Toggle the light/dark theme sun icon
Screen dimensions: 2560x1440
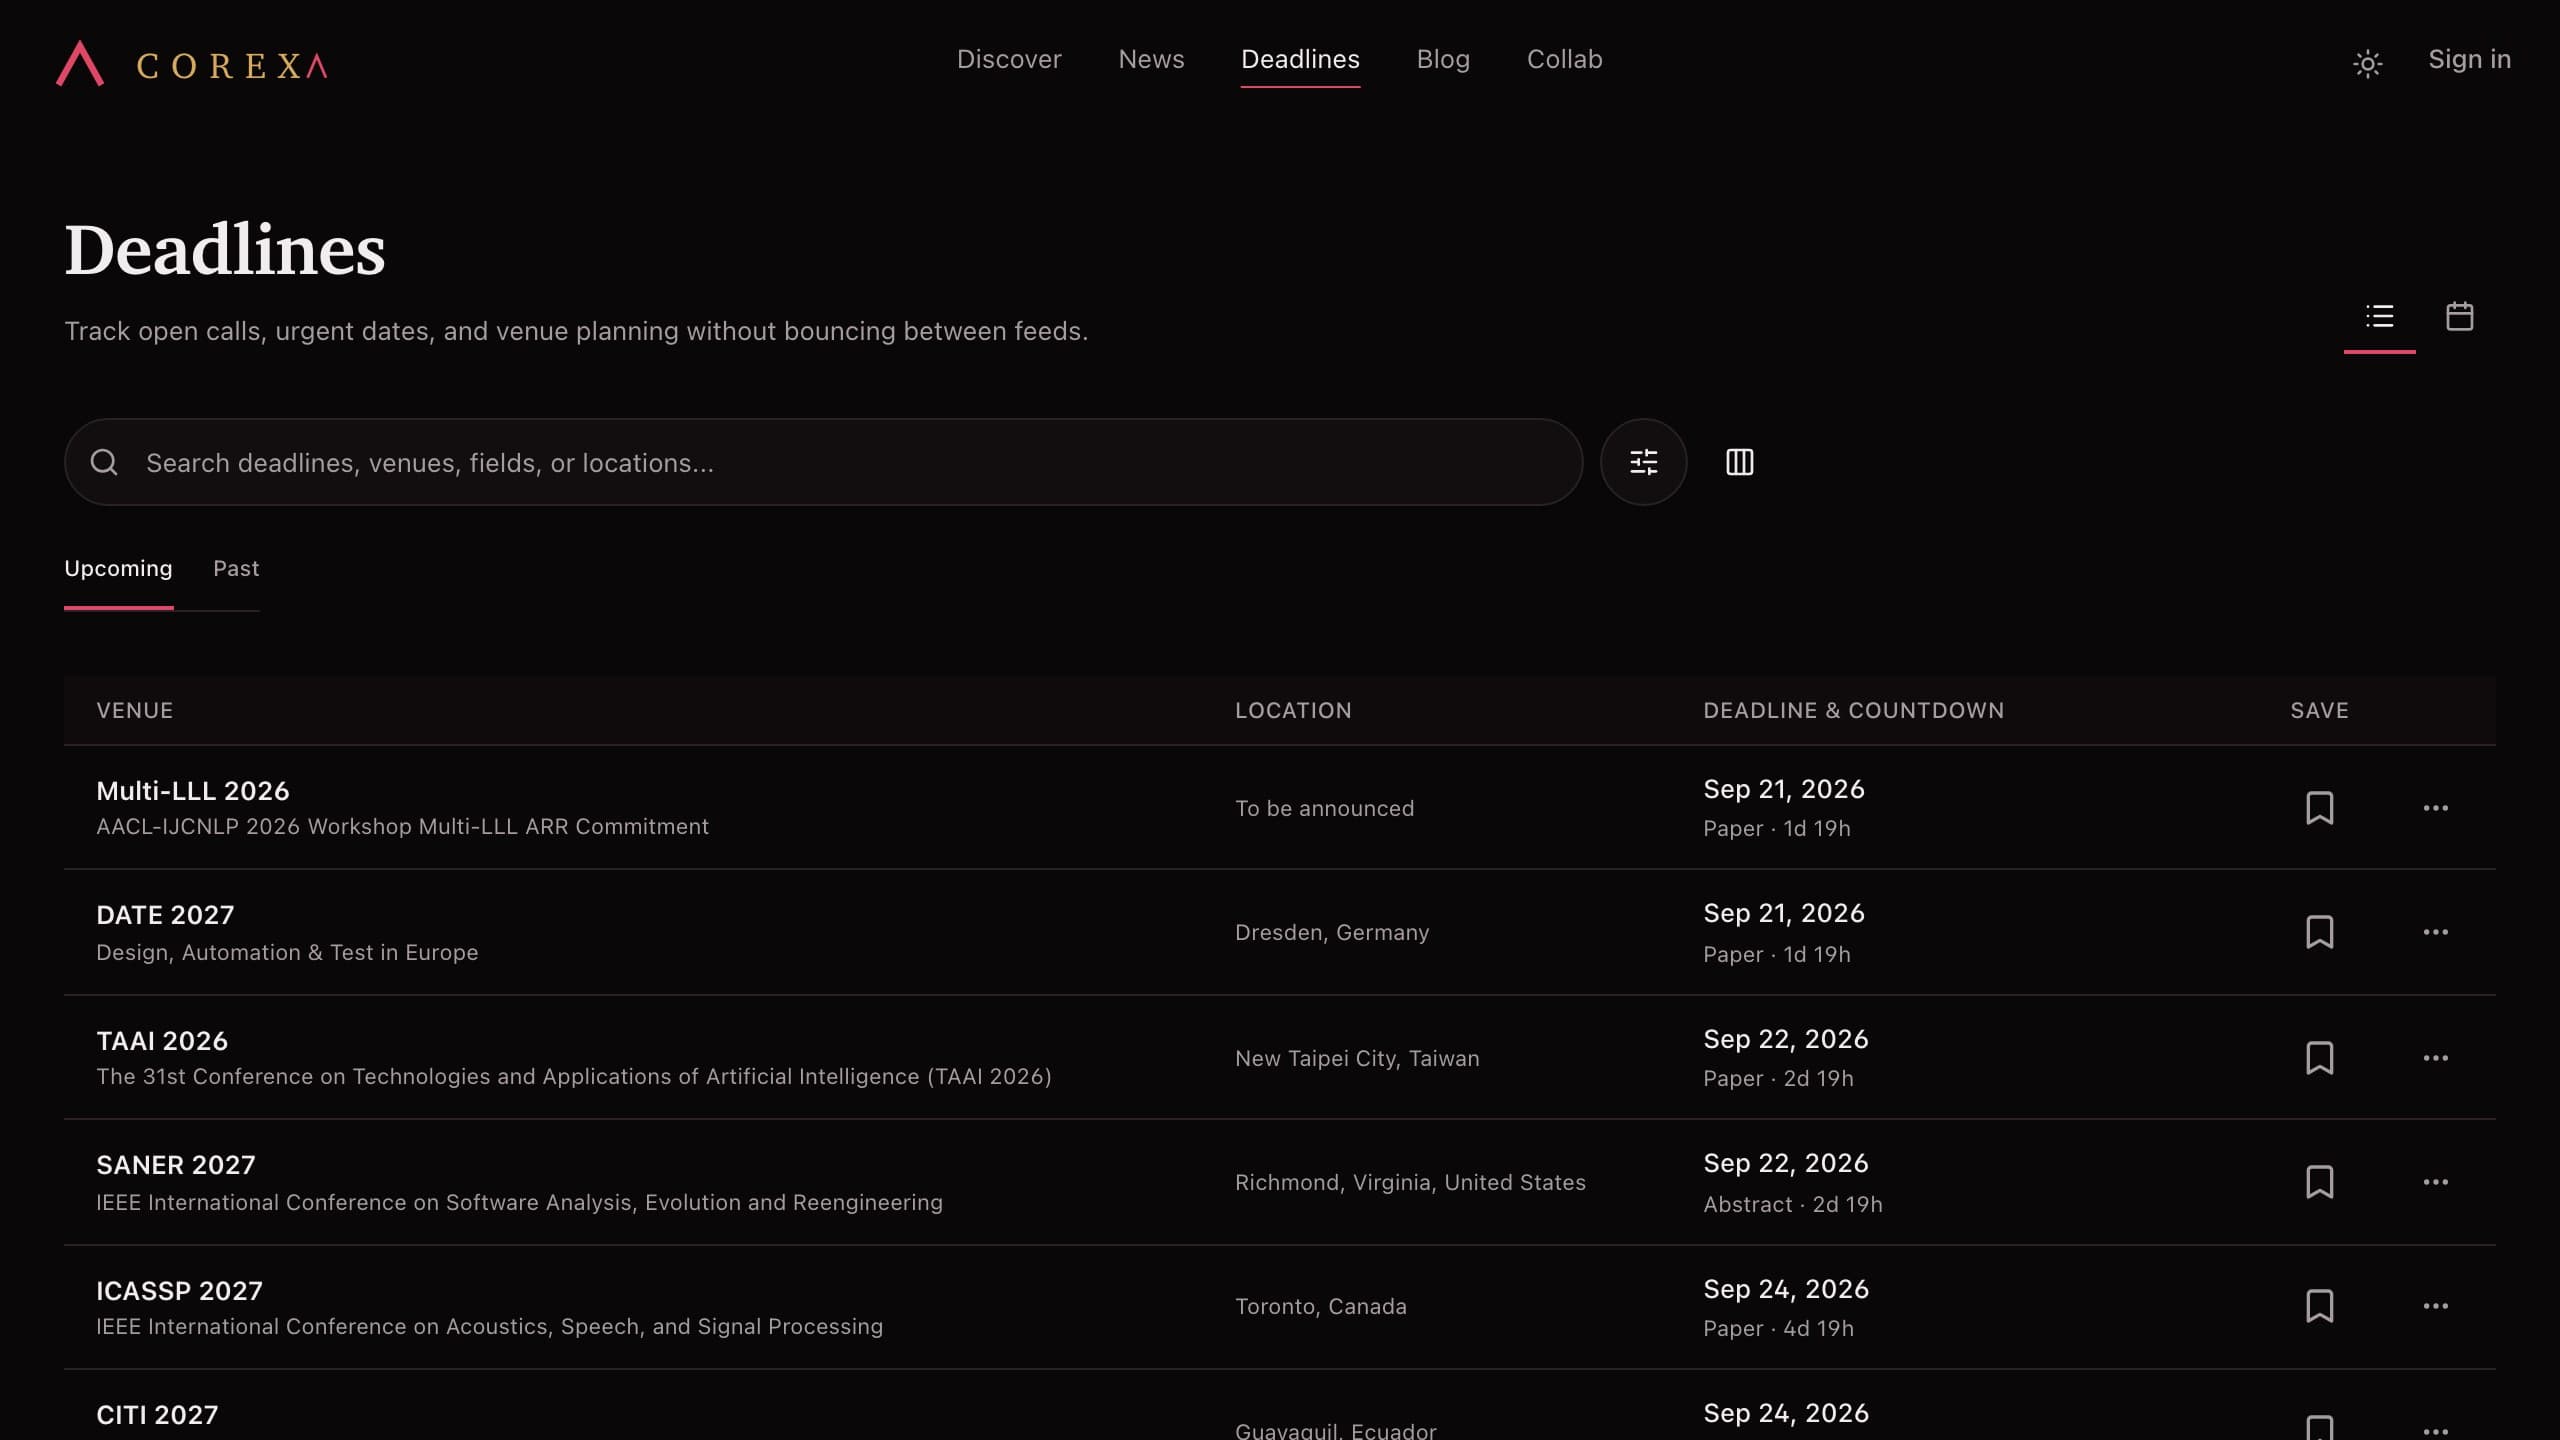tap(2367, 64)
